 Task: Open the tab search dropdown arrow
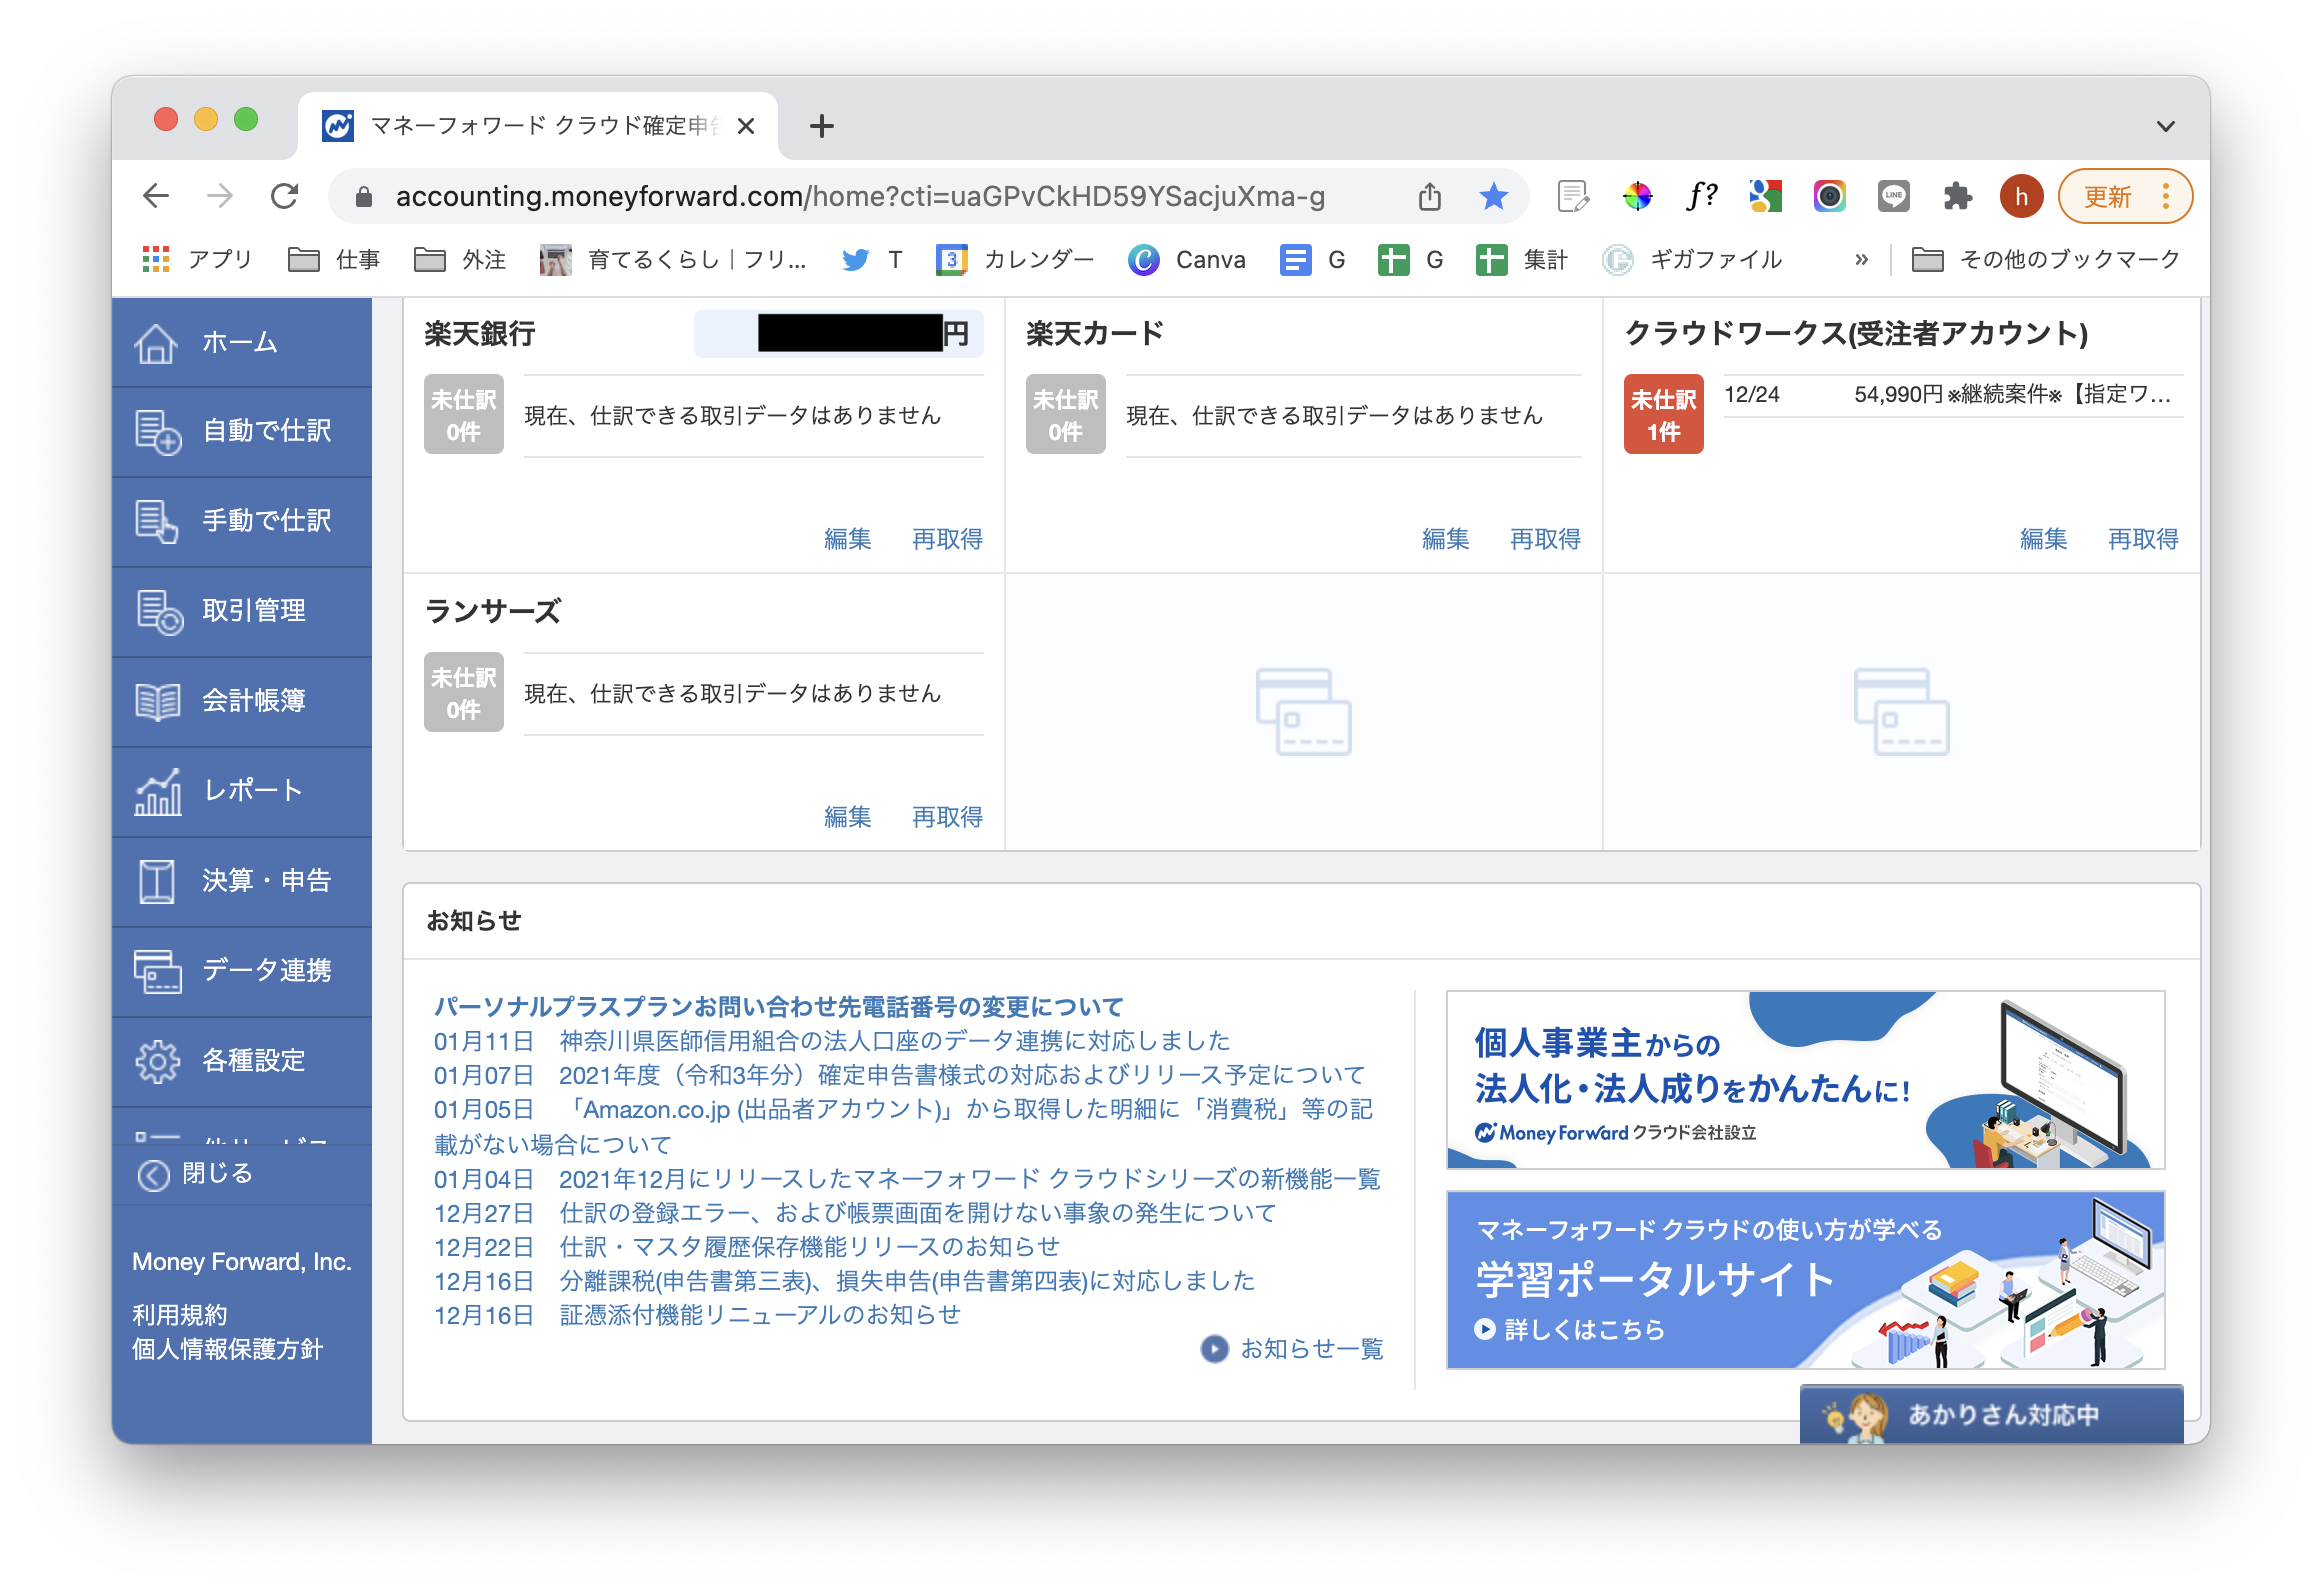[2165, 126]
